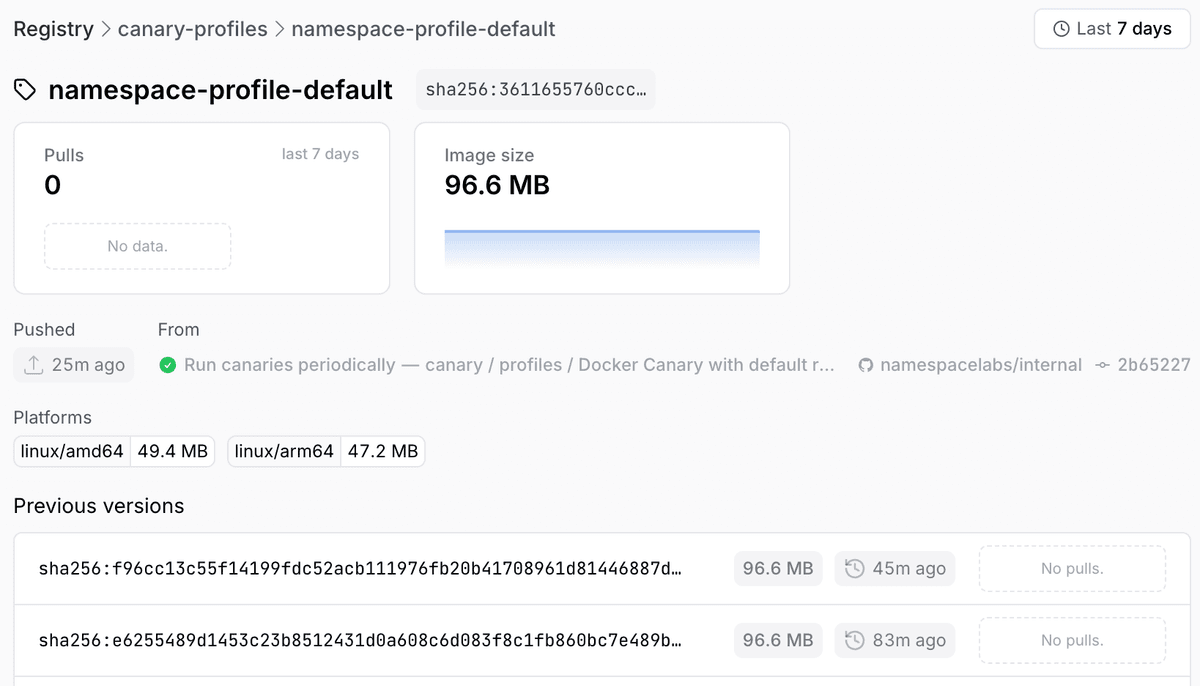
Task: Copy the sha256:3611655760ccc digest badge
Action: [535, 90]
